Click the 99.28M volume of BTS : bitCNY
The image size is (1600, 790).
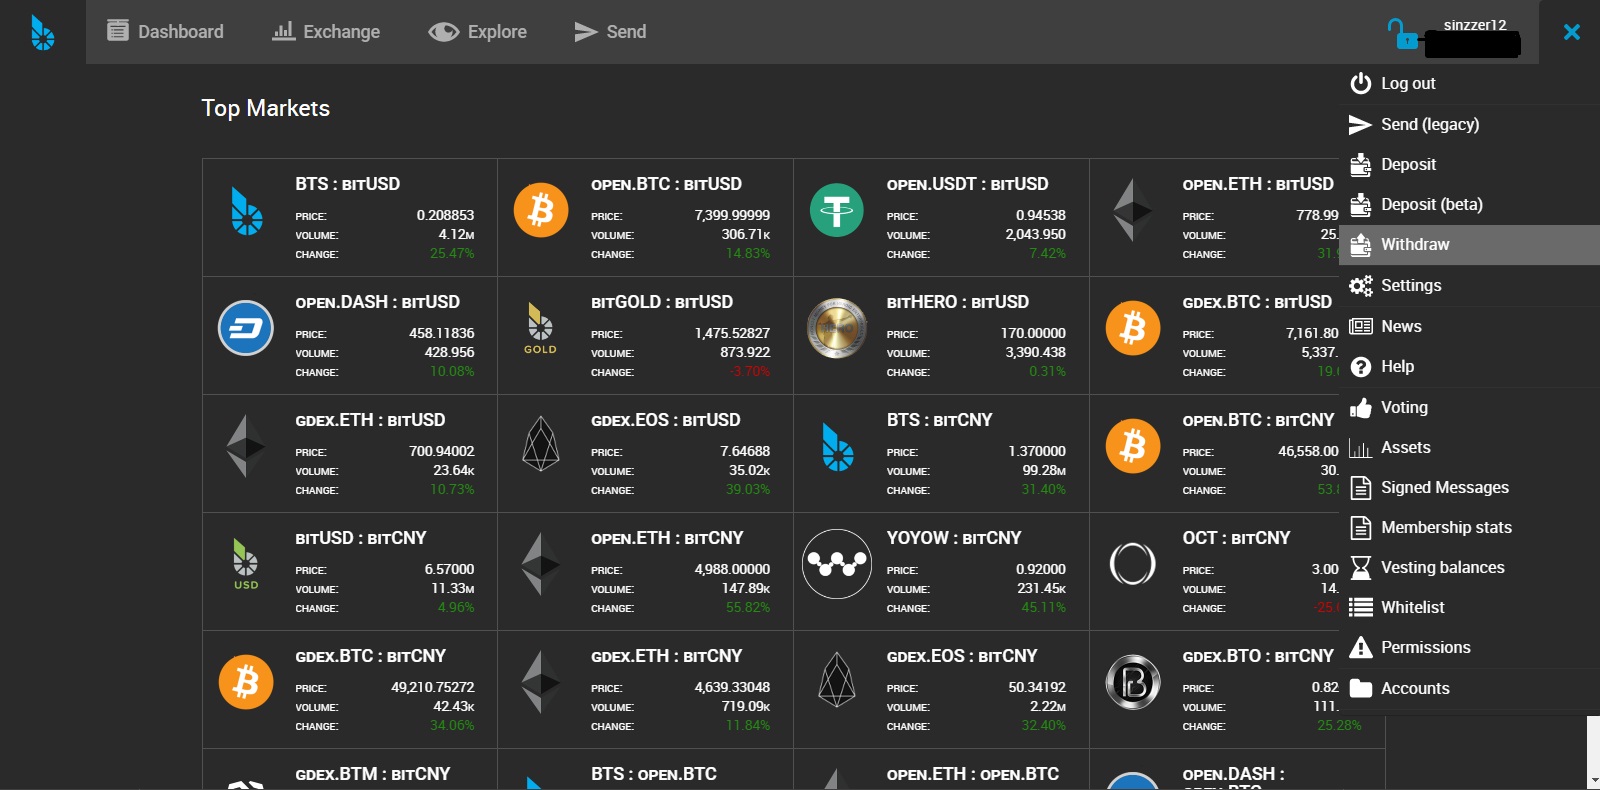pos(1044,470)
